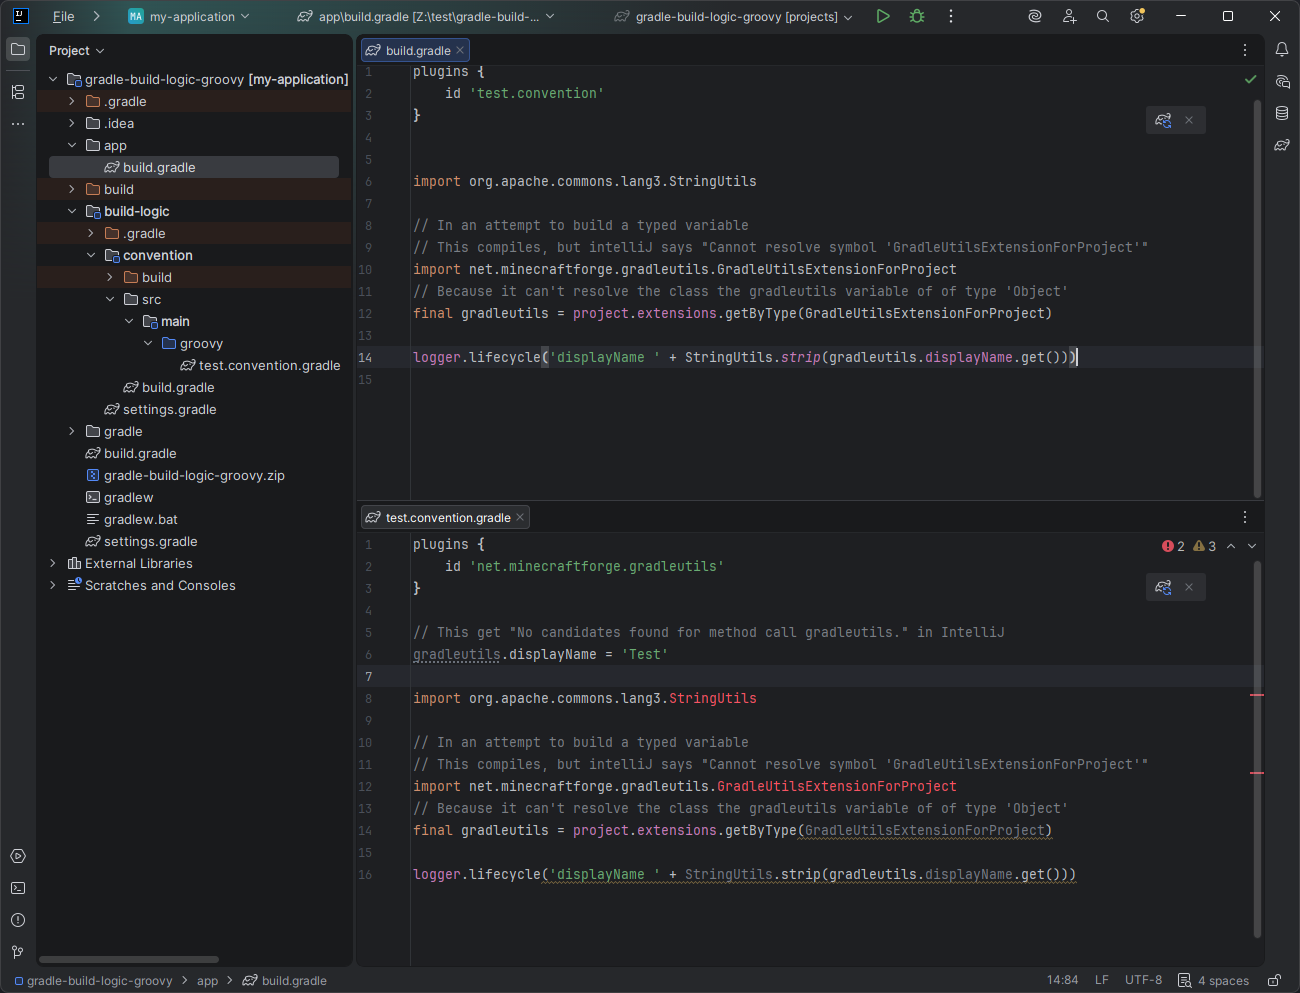Image resolution: width=1300 pixels, height=993 pixels.
Task: Open top editor tab options menu
Action: coord(1245,50)
